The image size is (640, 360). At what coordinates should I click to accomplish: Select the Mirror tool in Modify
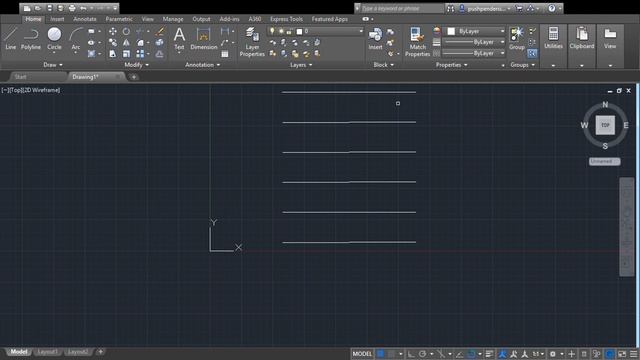[126, 42]
